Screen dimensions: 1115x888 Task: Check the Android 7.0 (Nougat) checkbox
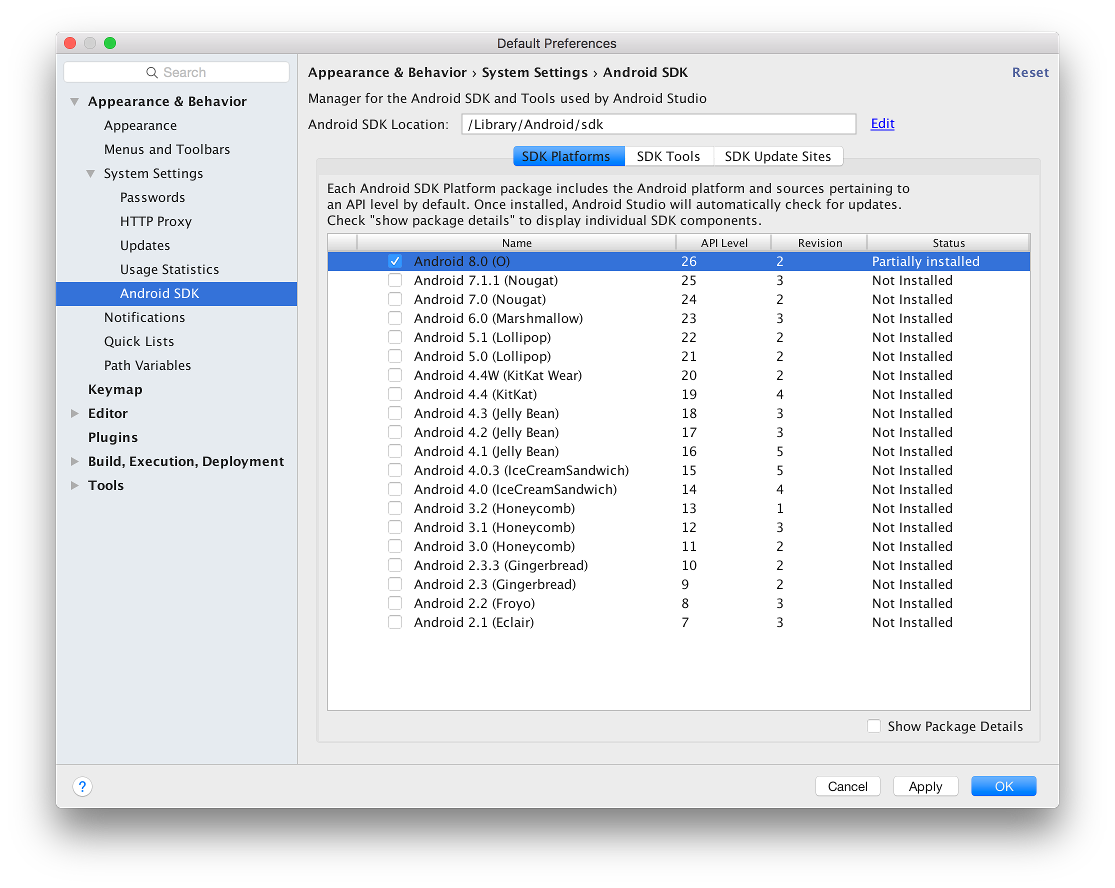click(395, 299)
